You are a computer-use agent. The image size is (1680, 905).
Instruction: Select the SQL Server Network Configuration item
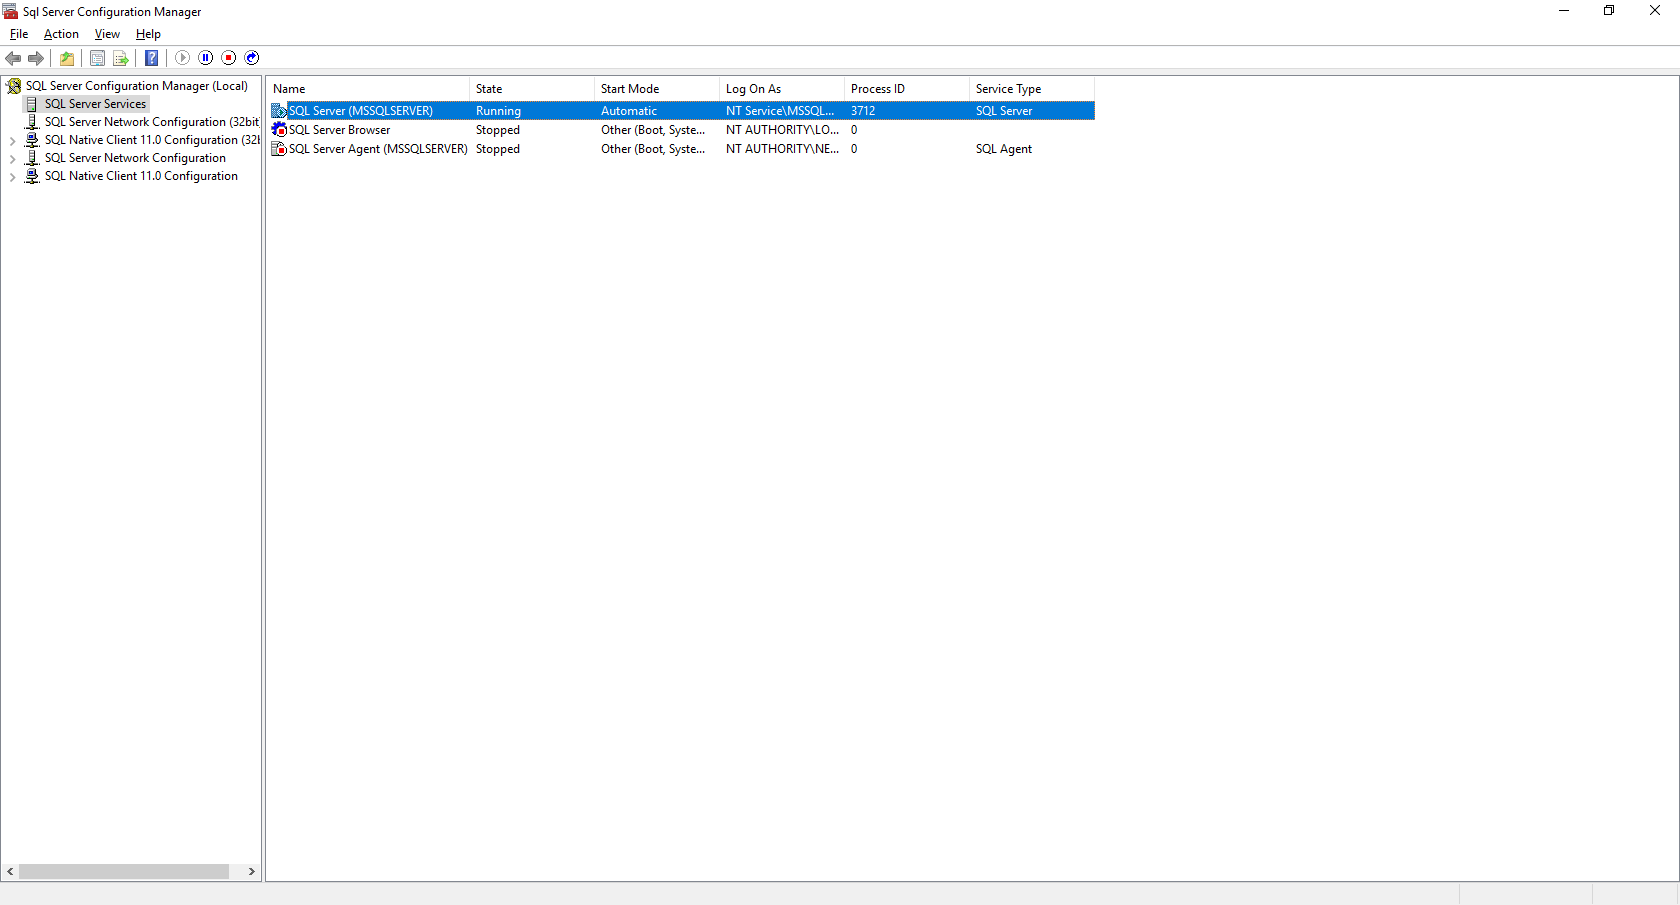pos(135,158)
